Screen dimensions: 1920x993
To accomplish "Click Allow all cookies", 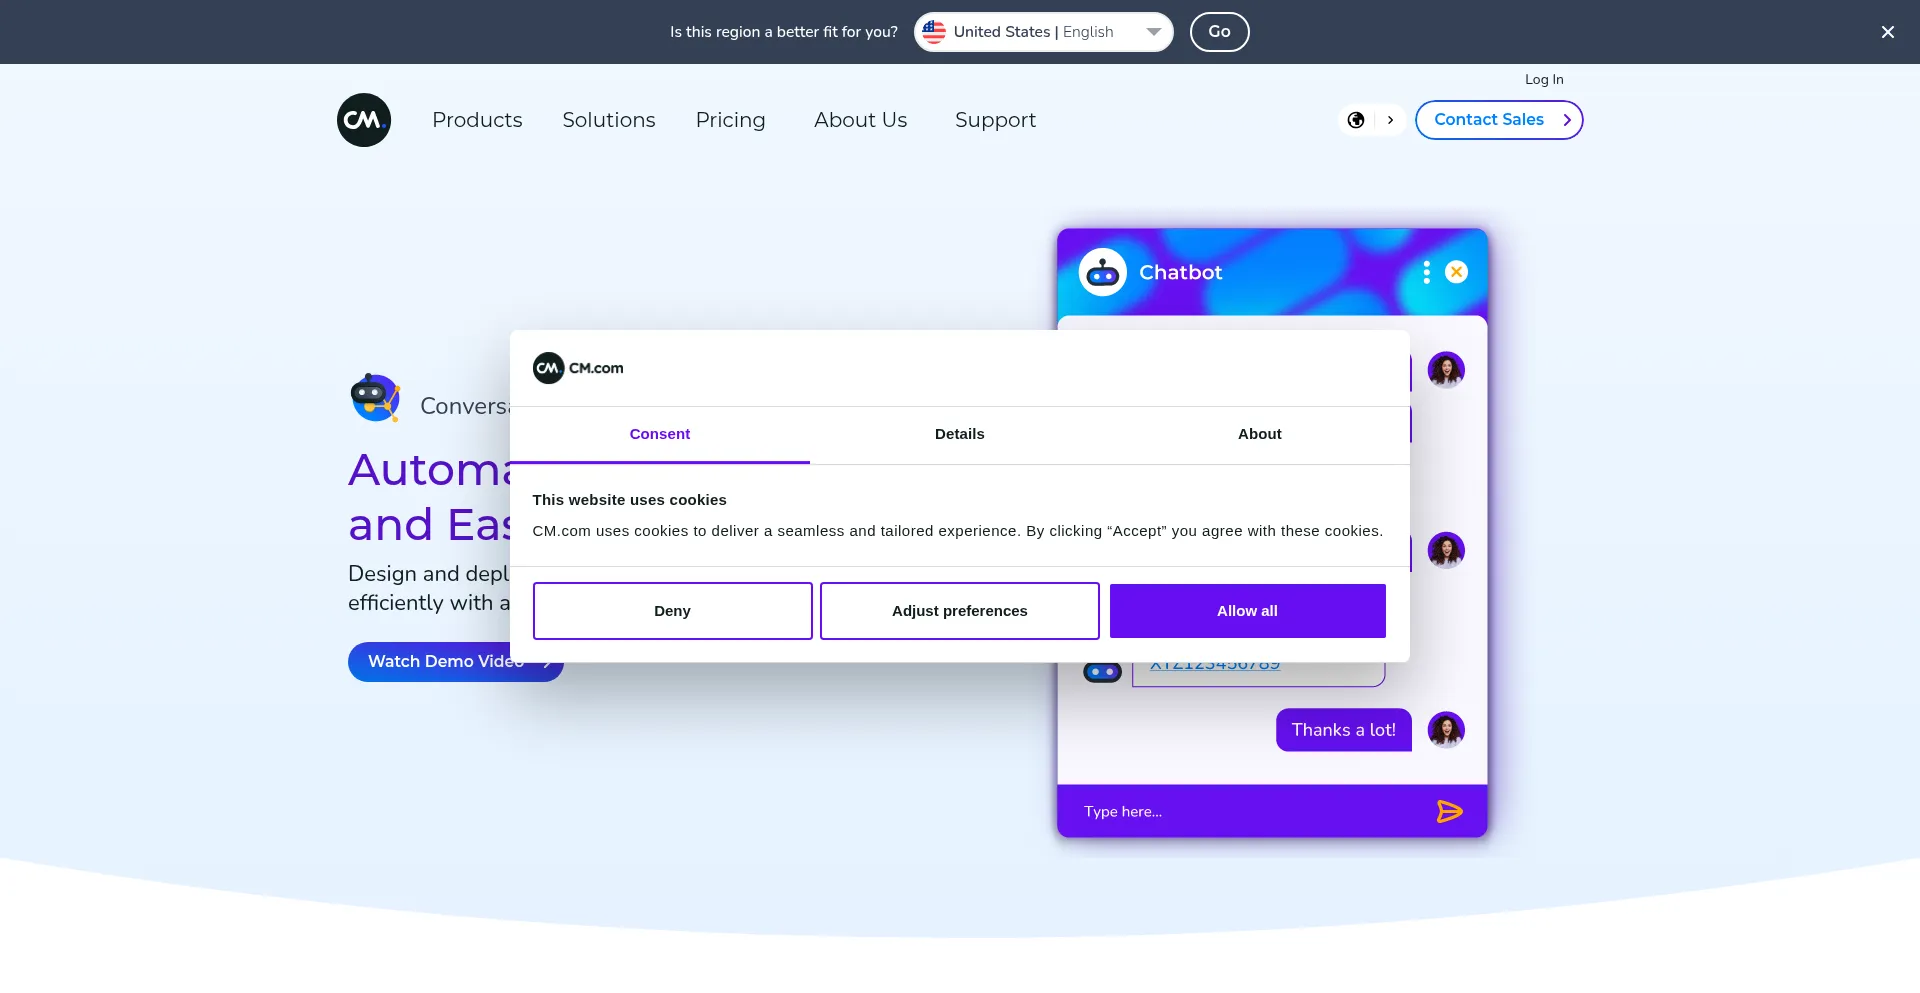I will tap(1247, 611).
